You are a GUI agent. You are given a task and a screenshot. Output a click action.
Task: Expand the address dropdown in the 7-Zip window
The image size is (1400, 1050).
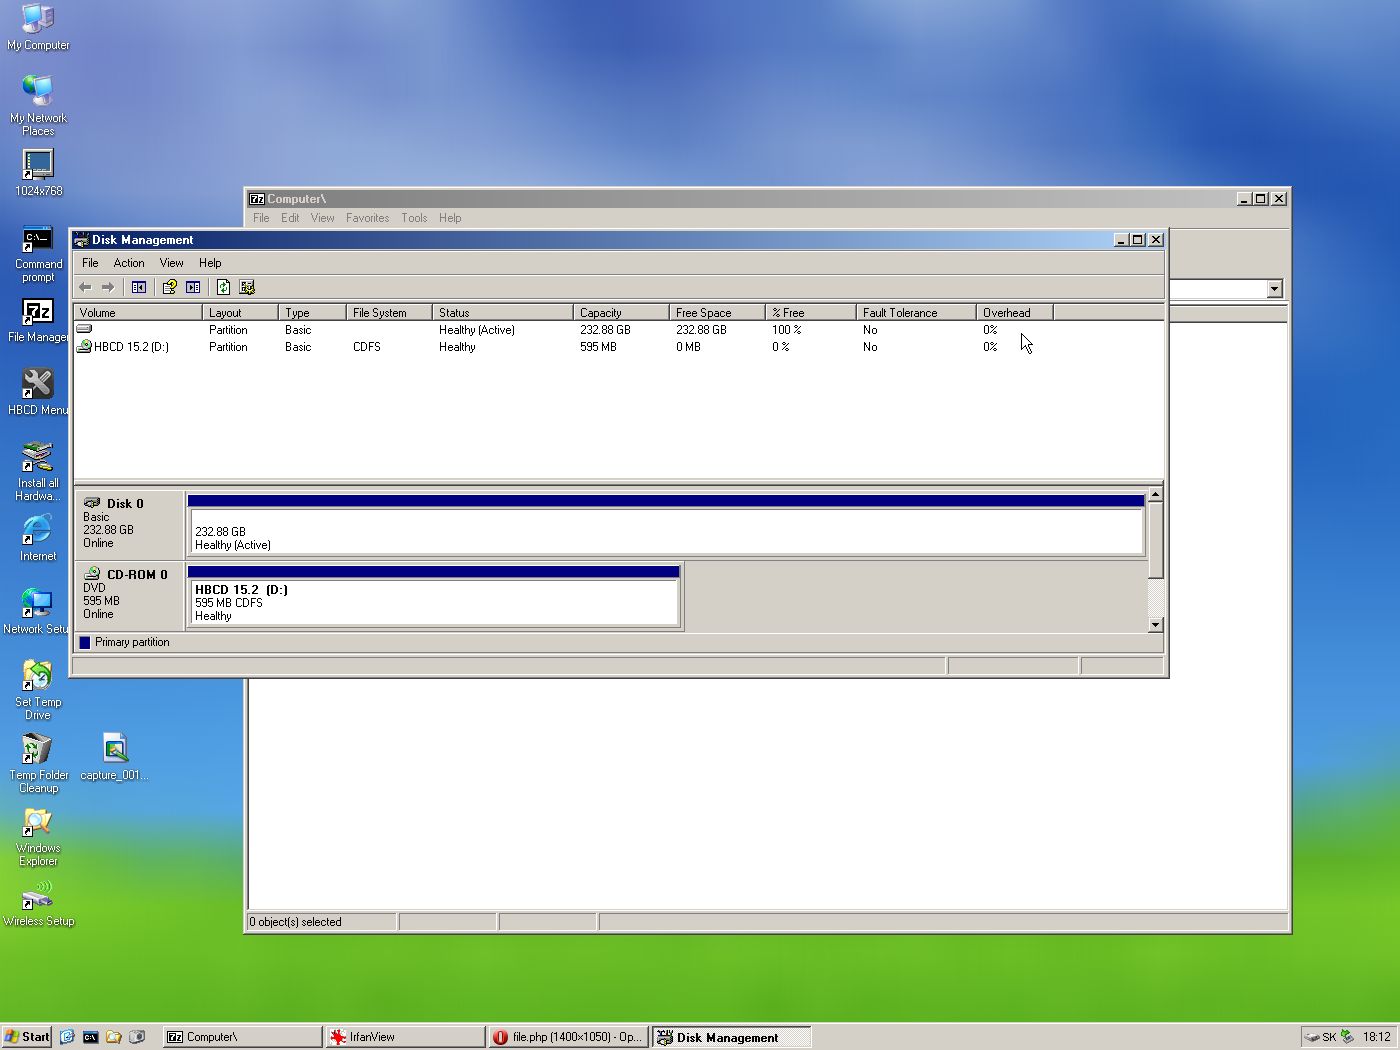click(1274, 289)
